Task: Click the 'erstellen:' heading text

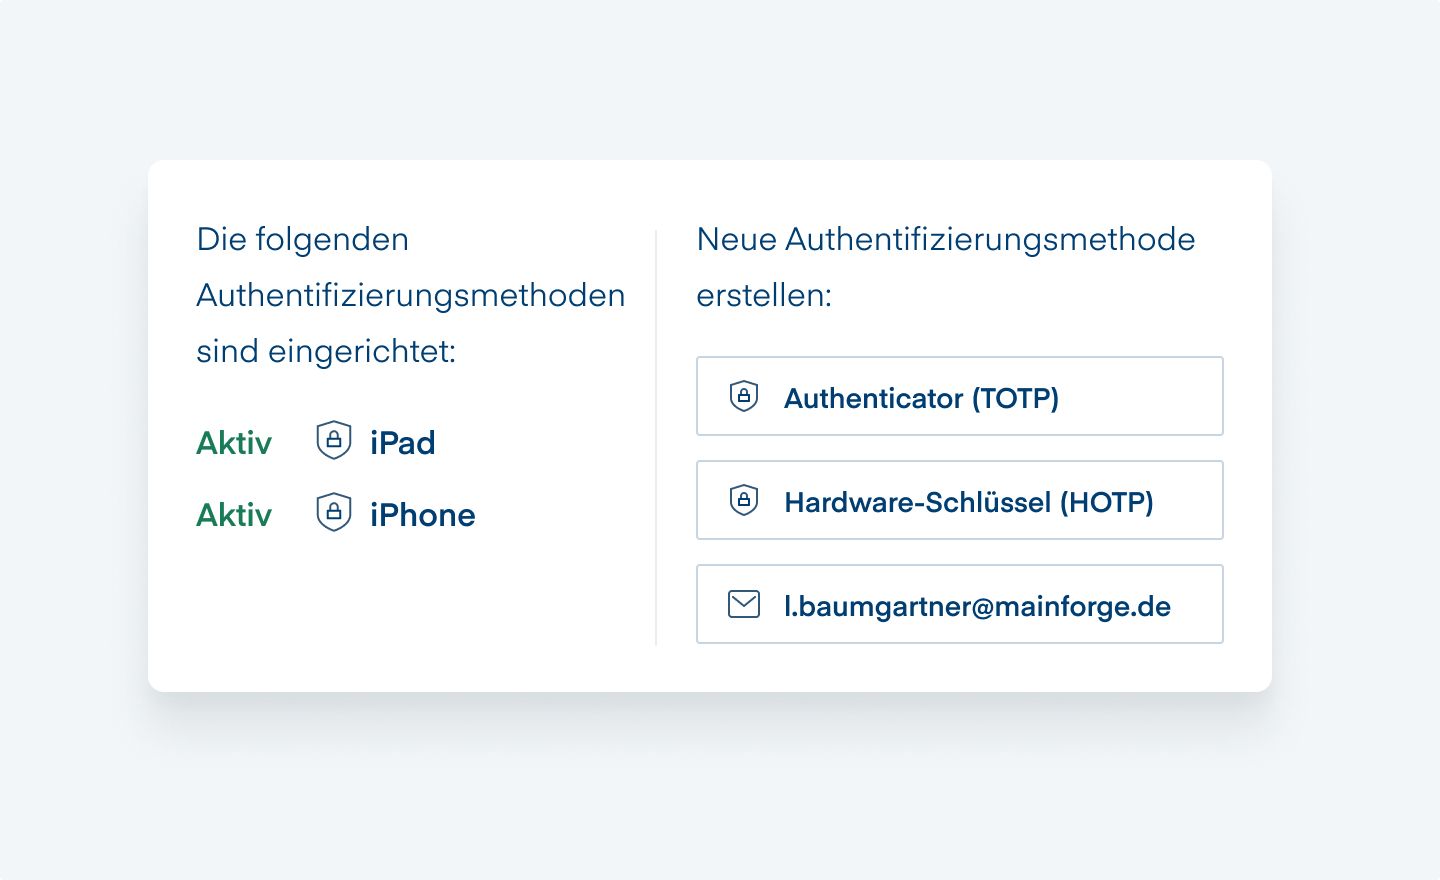Action: (764, 296)
